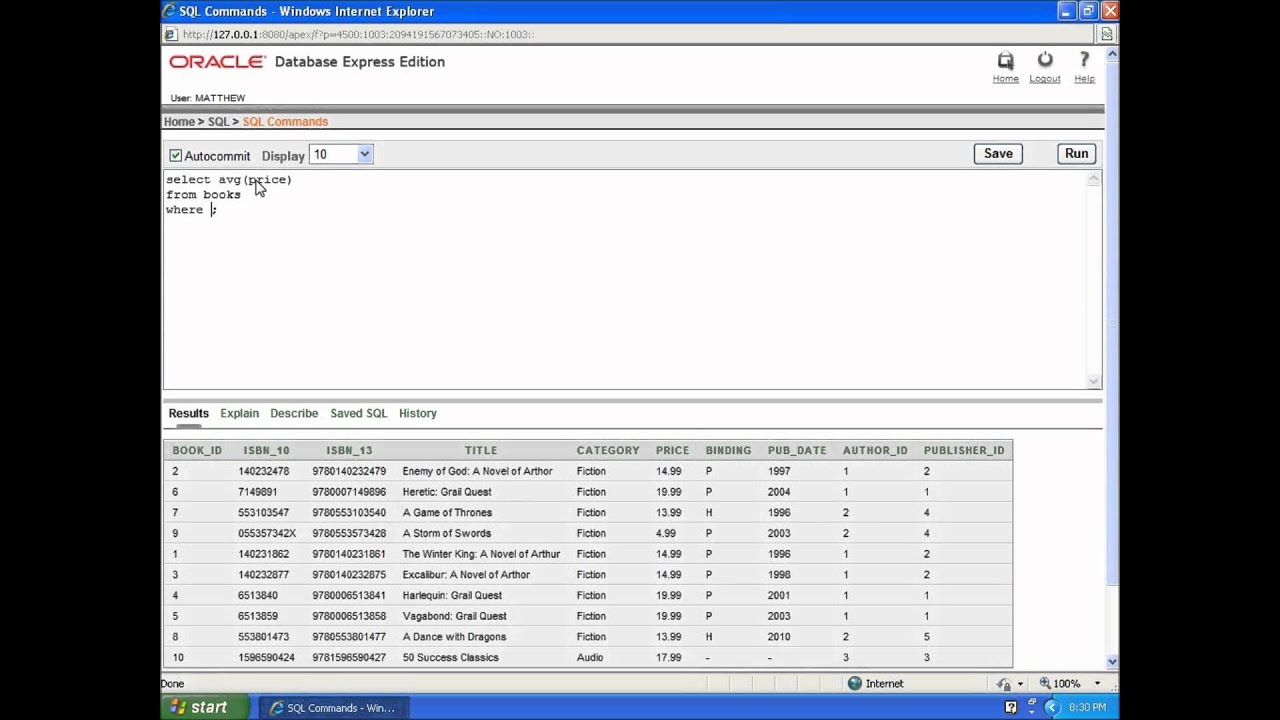Viewport: 1280px width, 720px height.
Task: Click the ISBN_13 column header
Action: [349, 450]
